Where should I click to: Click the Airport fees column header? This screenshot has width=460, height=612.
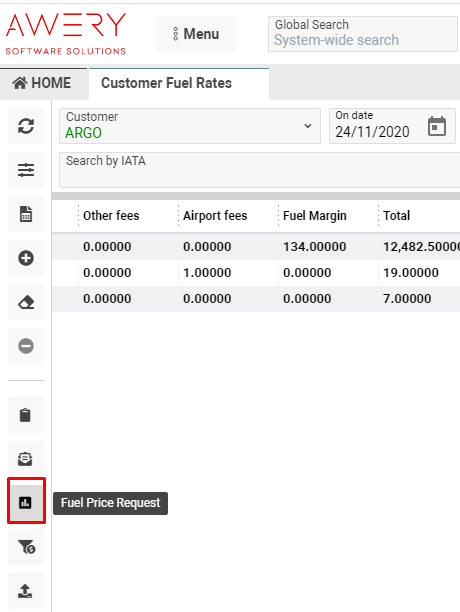tap(215, 215)
